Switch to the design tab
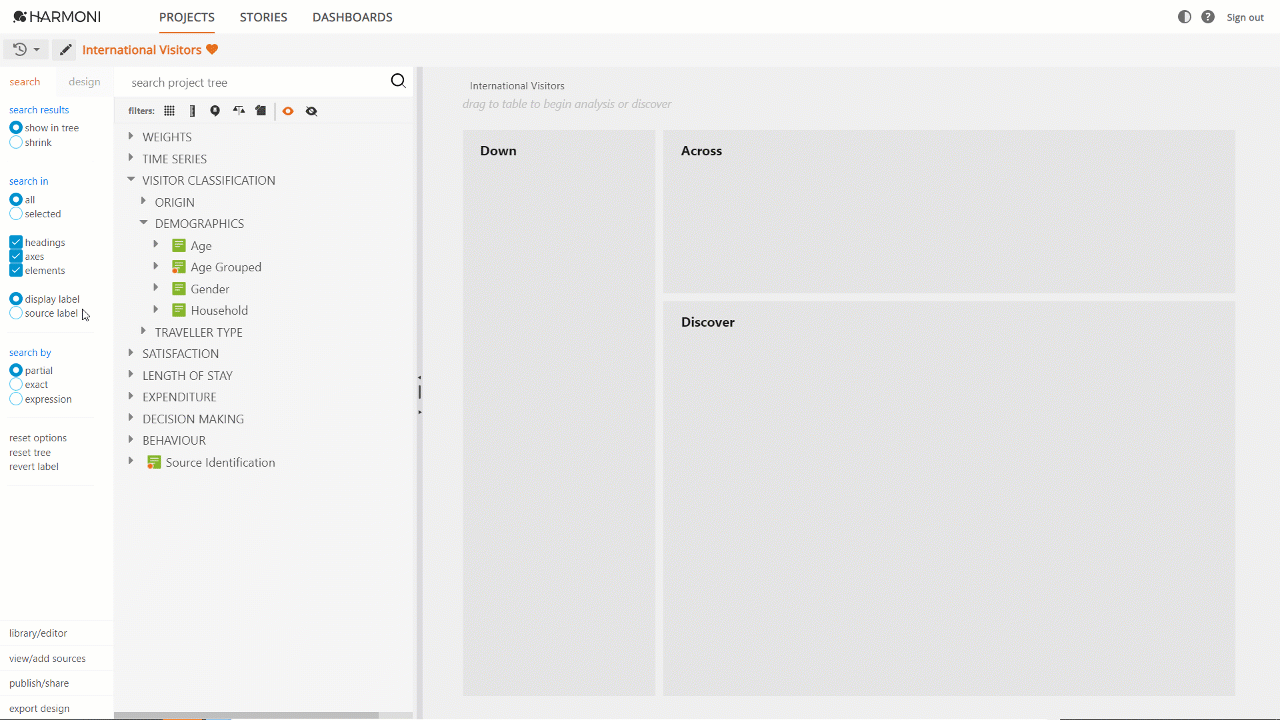Image resolution: width=1280 pixels, height=720 pixels. (84, 82)
